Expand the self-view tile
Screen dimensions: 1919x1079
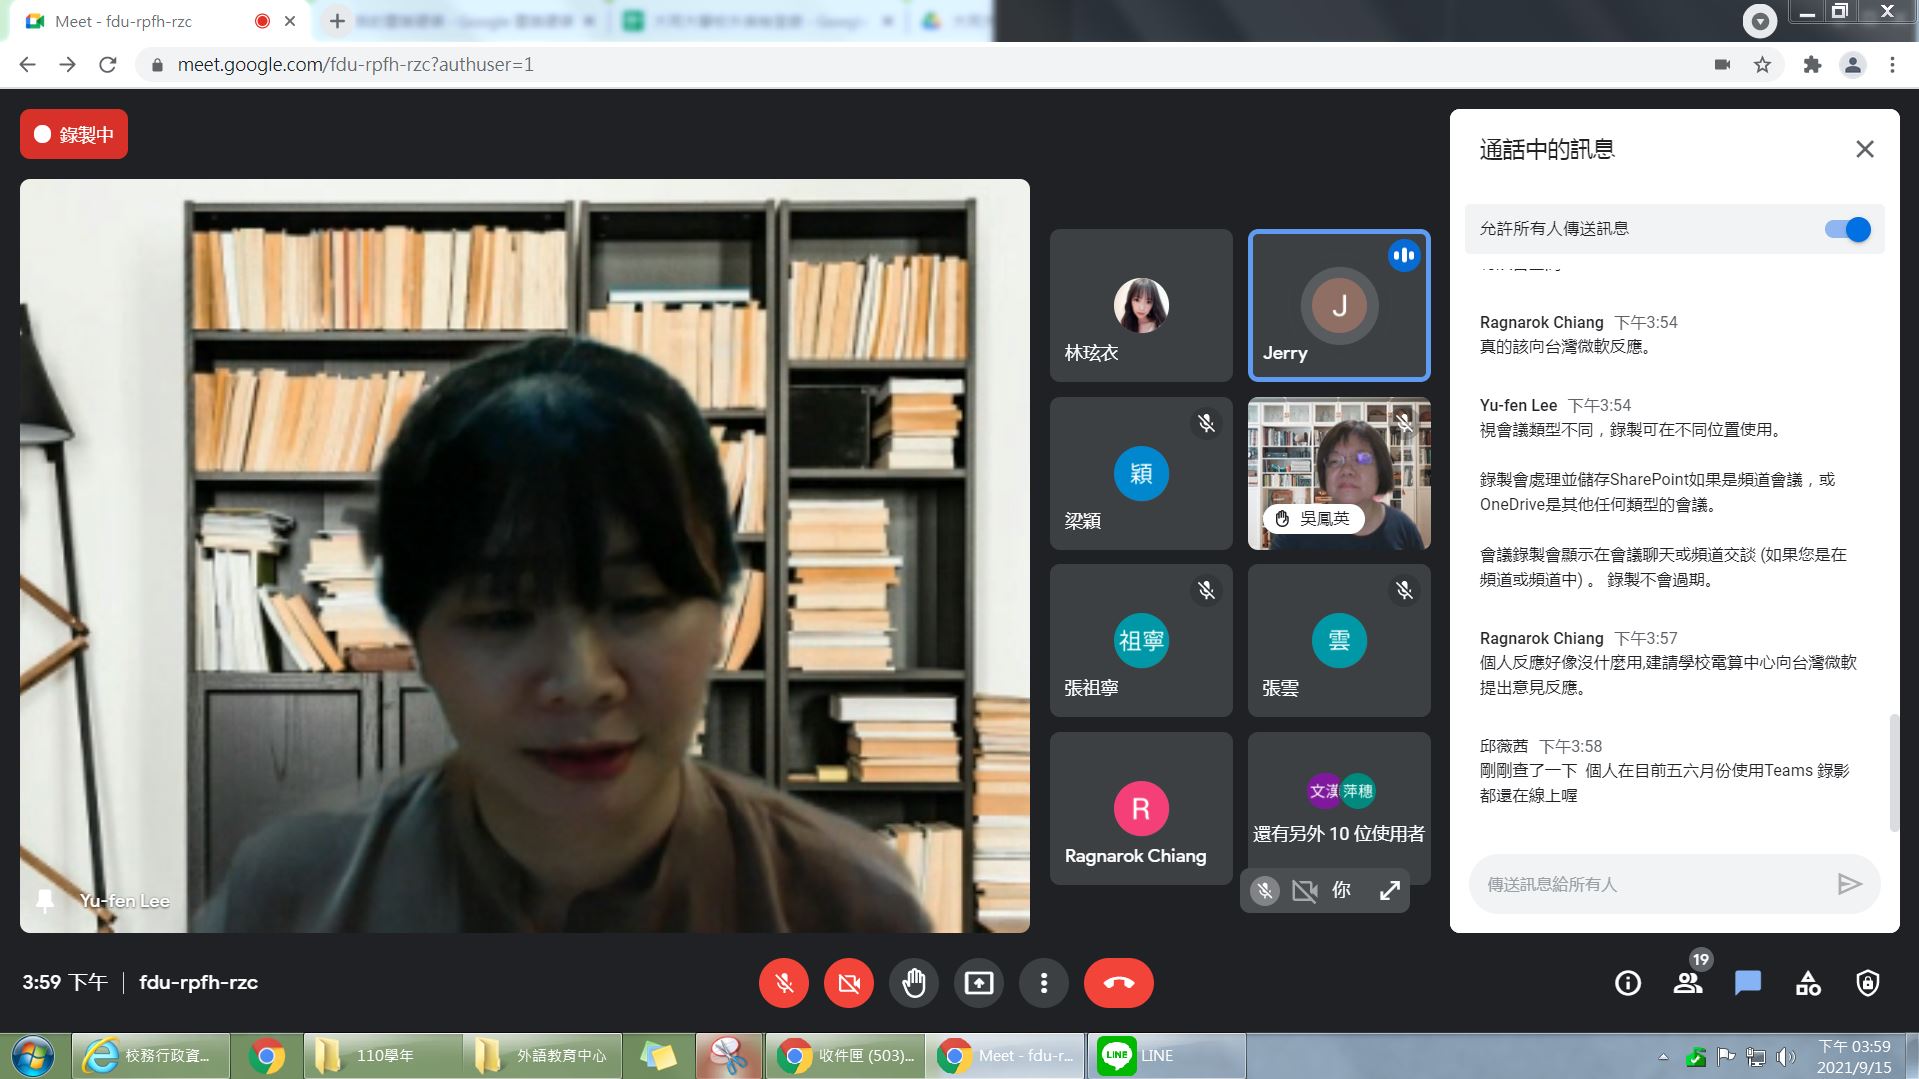coord(1390,890)
